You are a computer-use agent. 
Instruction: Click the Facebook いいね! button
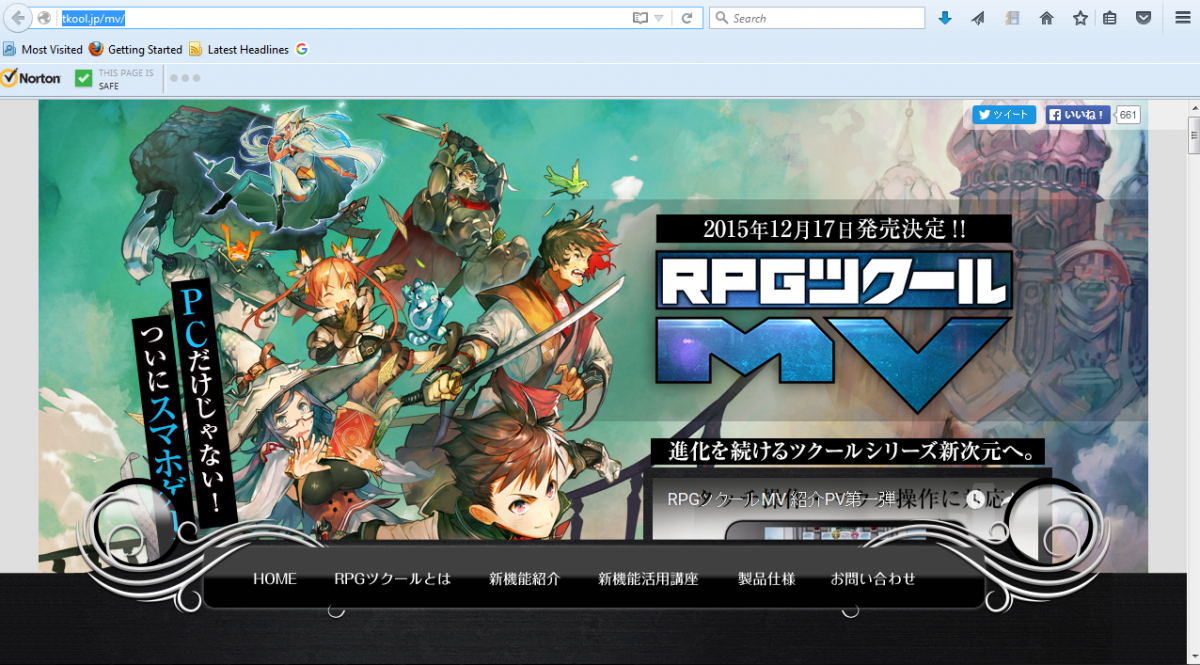1078,114
